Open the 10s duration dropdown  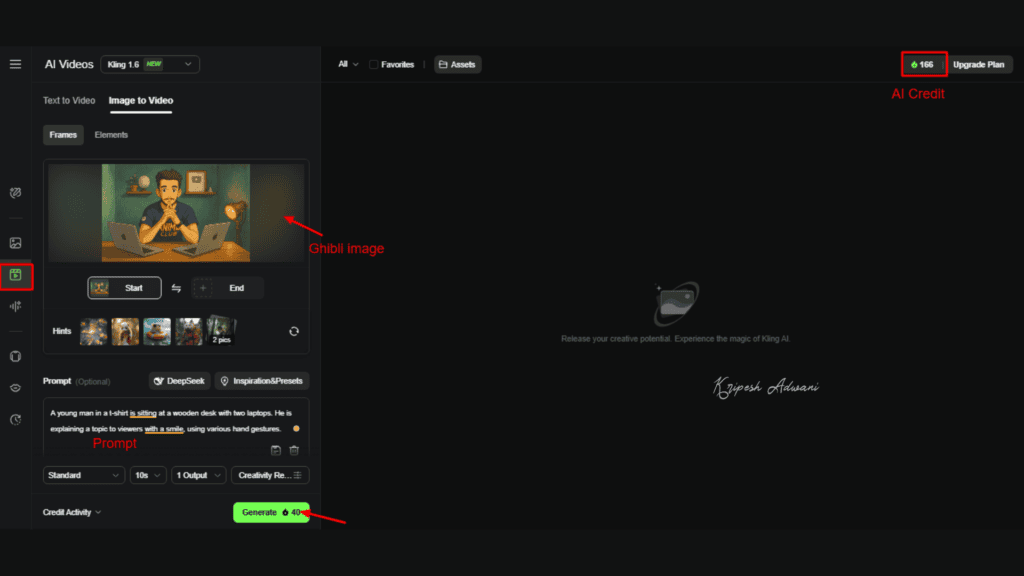pos(147,475)
